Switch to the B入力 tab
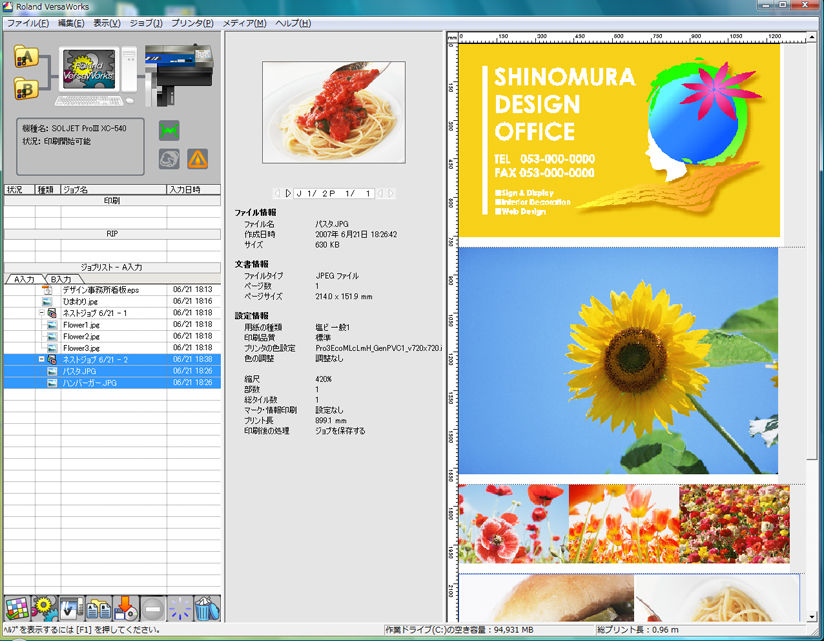The width and height of the screenshot is (824, 641). pyautogui.click(x=62, y=279)
